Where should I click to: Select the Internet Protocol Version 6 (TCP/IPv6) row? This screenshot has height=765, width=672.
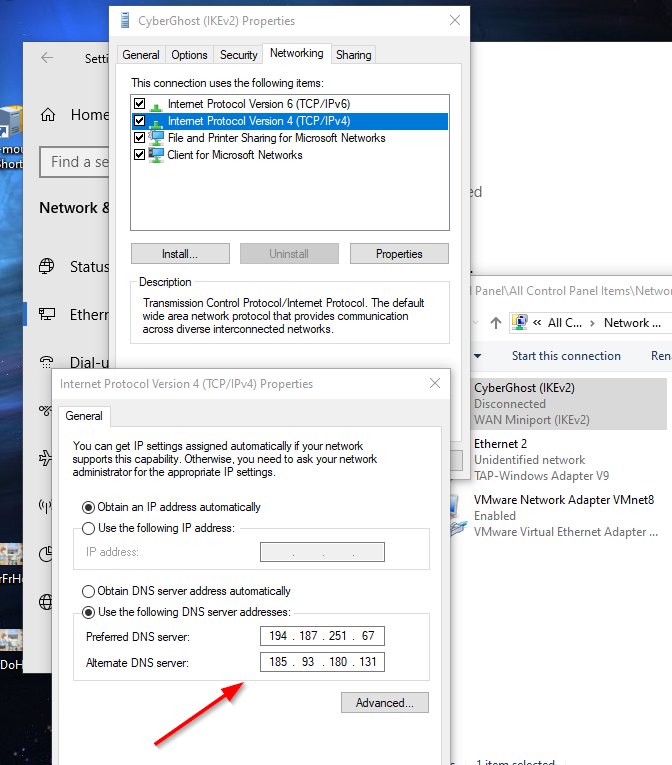pyautogui.click(x=290, y=104)
